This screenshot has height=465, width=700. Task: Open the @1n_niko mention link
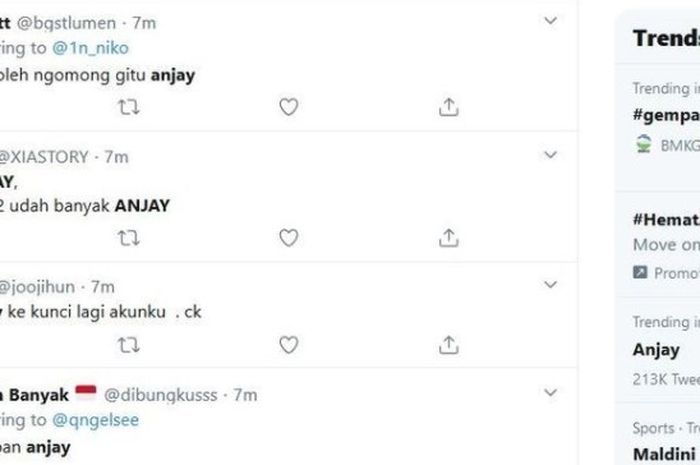(x=90, y=48)
